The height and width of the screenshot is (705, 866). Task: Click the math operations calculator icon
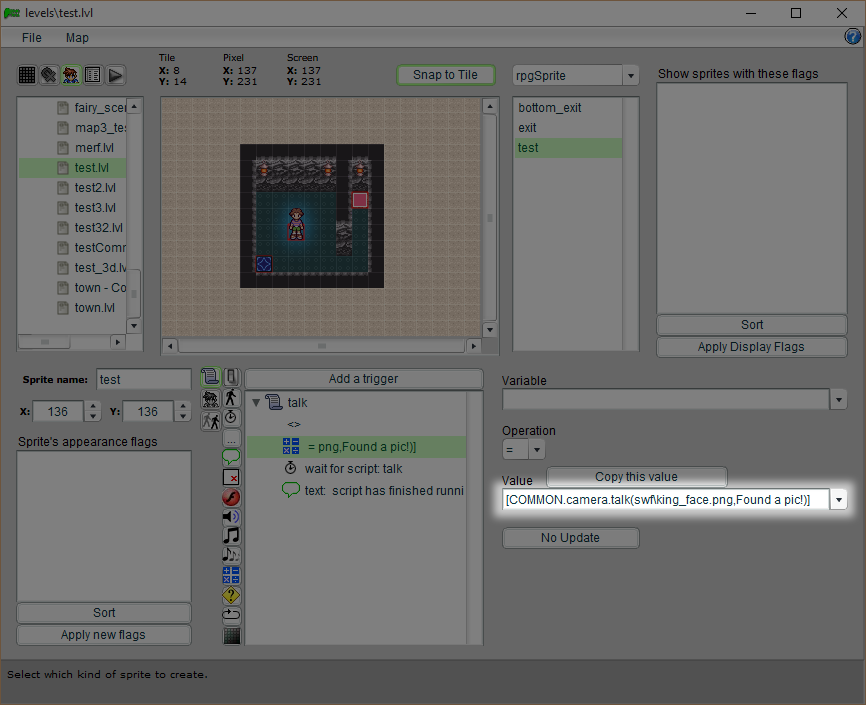tap(232, 575)
